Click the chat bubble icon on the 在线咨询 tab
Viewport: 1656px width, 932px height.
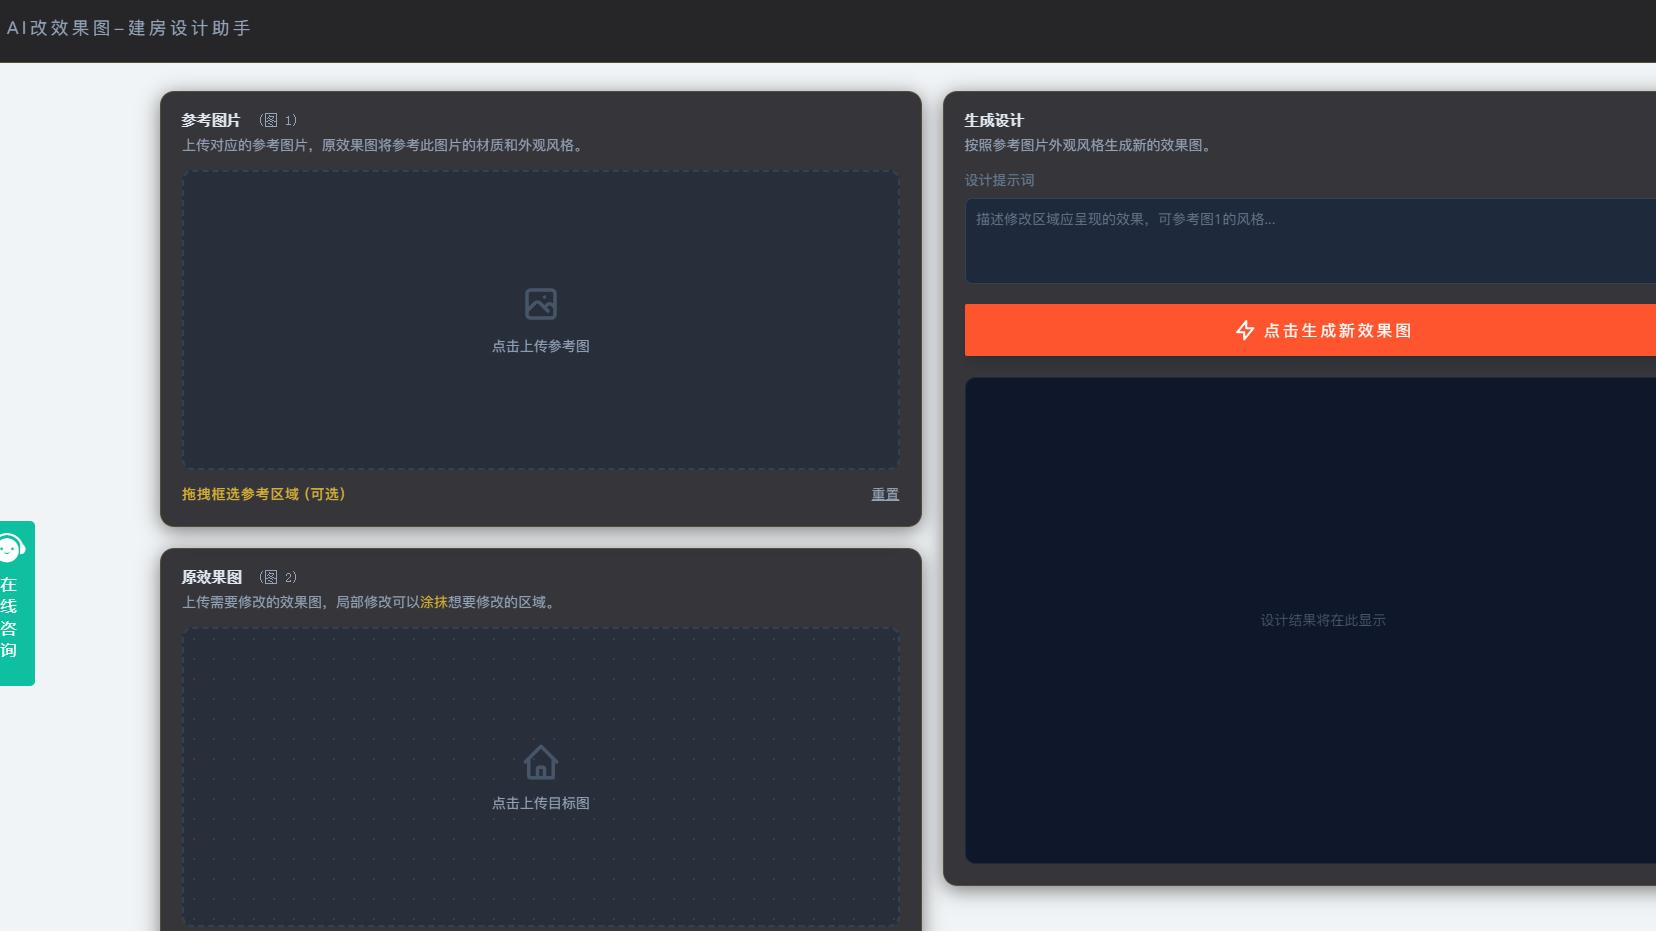(12, 547)
